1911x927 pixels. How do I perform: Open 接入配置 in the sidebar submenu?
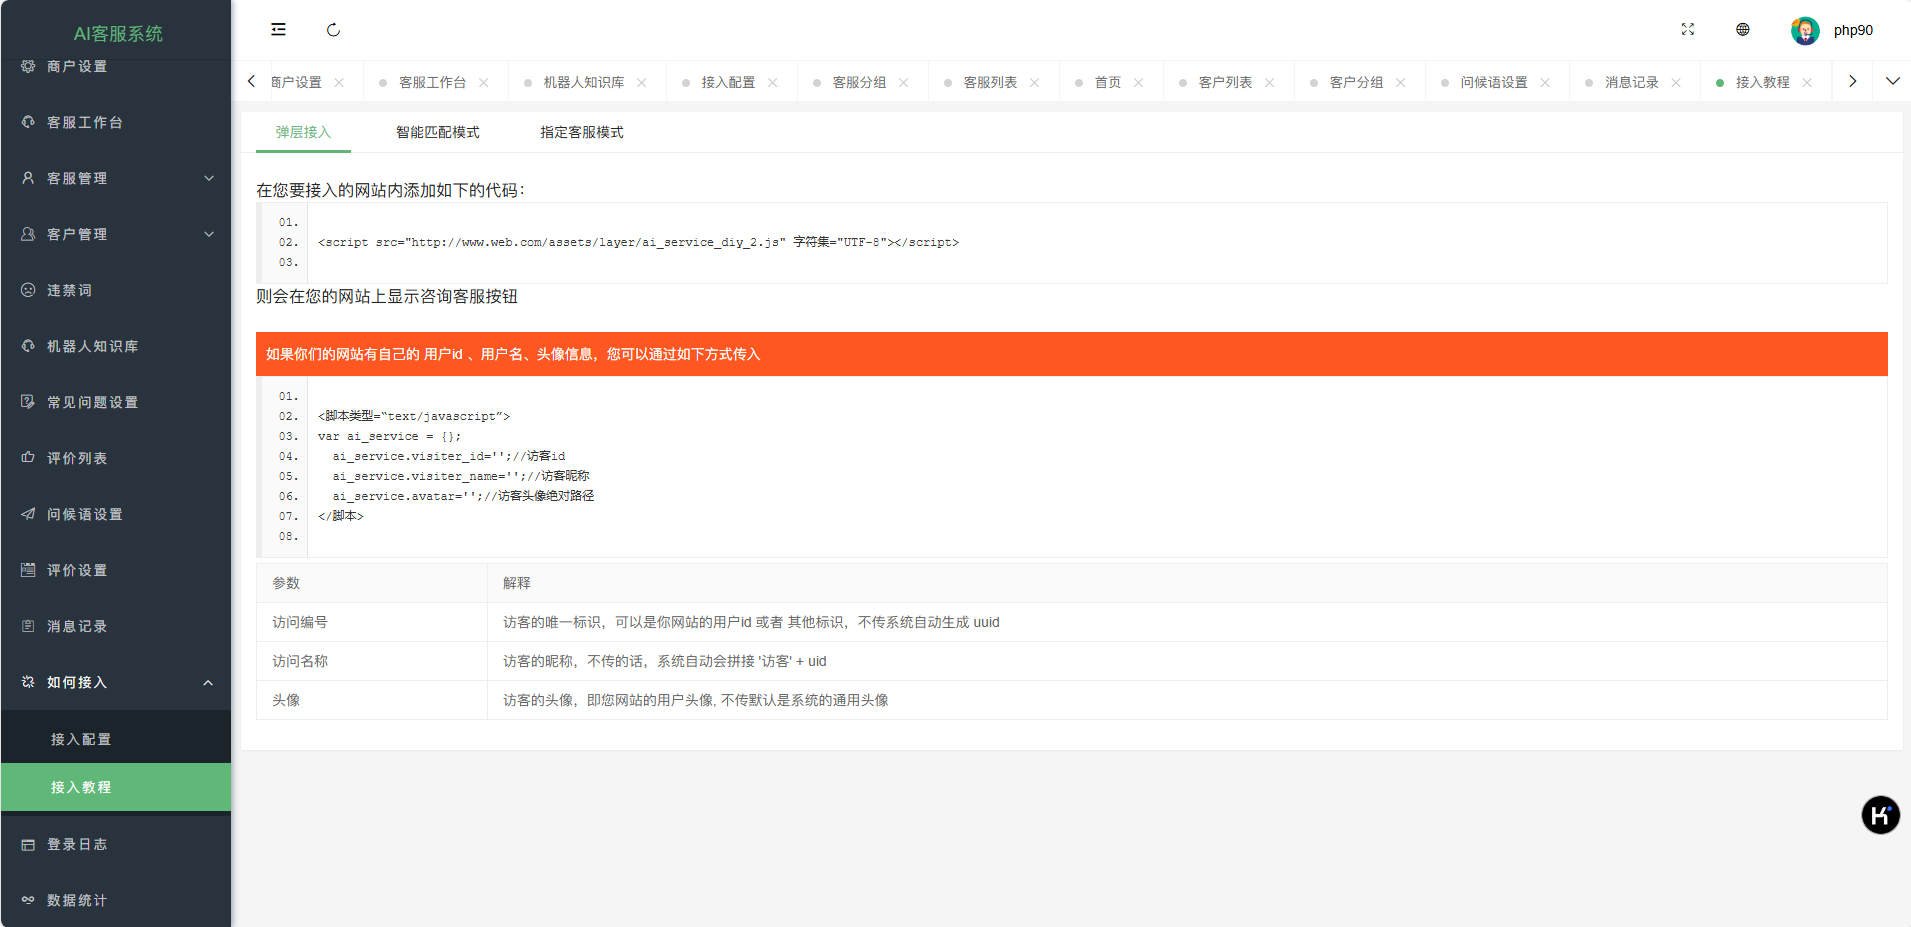coord(81,739)
